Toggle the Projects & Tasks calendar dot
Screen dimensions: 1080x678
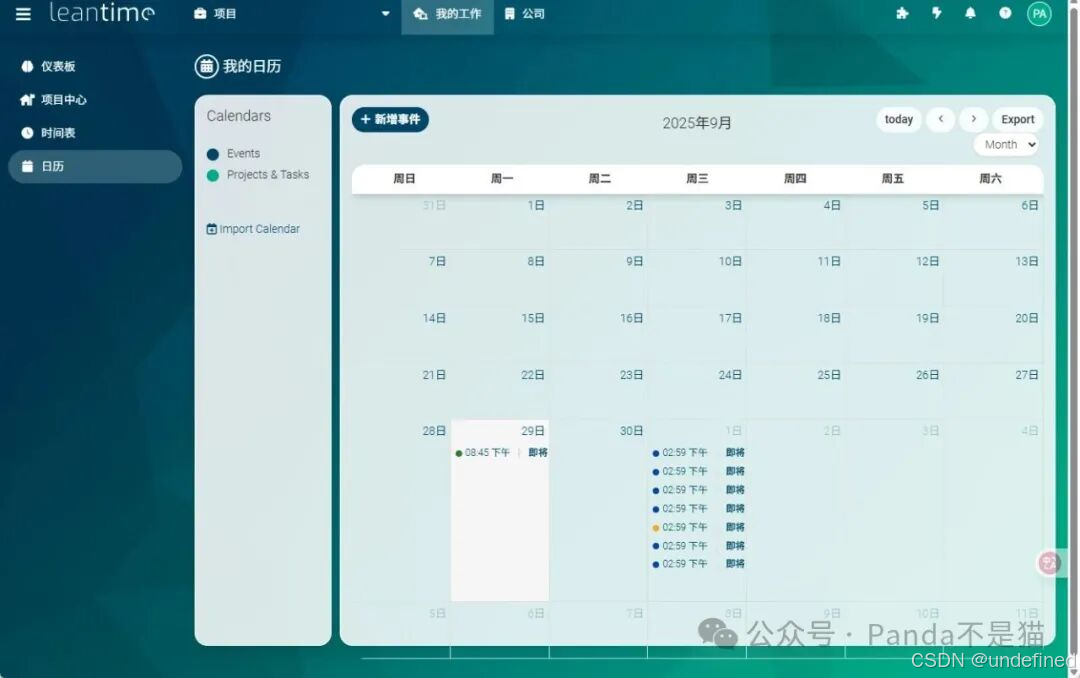point(213,175)
